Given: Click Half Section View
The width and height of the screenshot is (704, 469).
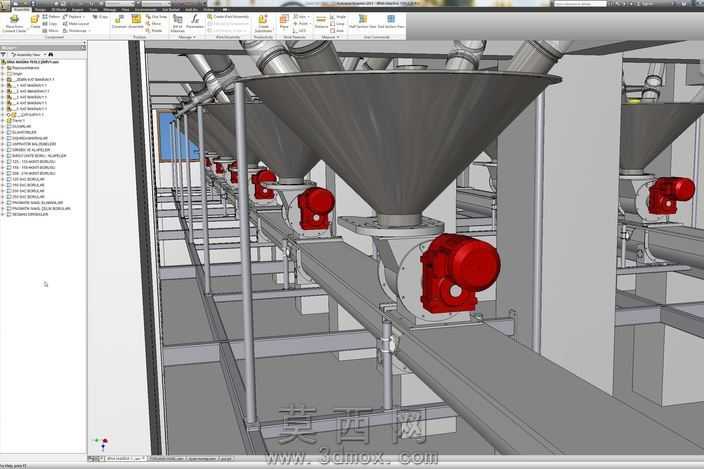Looking at the screenshot, I should pyautogui.click(x=362, y=22).
